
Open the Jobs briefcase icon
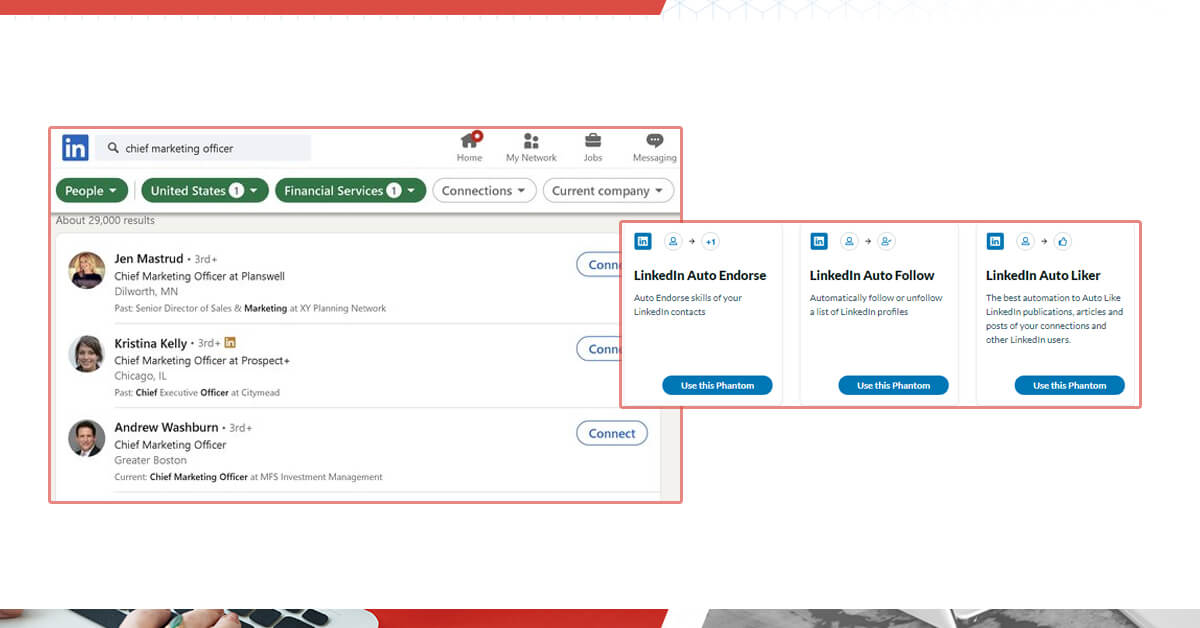tap(593, 141)
